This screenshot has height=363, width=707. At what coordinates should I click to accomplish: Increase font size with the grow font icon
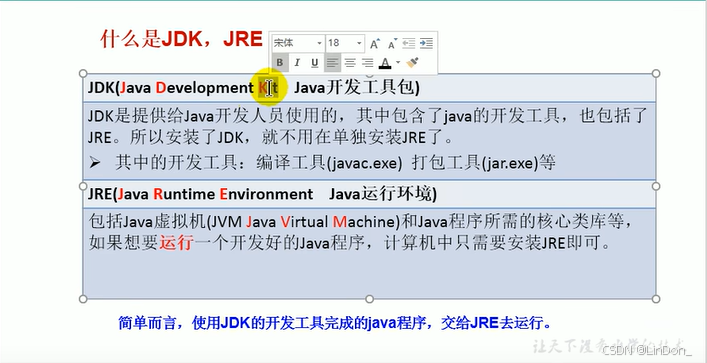coord(375,43)
